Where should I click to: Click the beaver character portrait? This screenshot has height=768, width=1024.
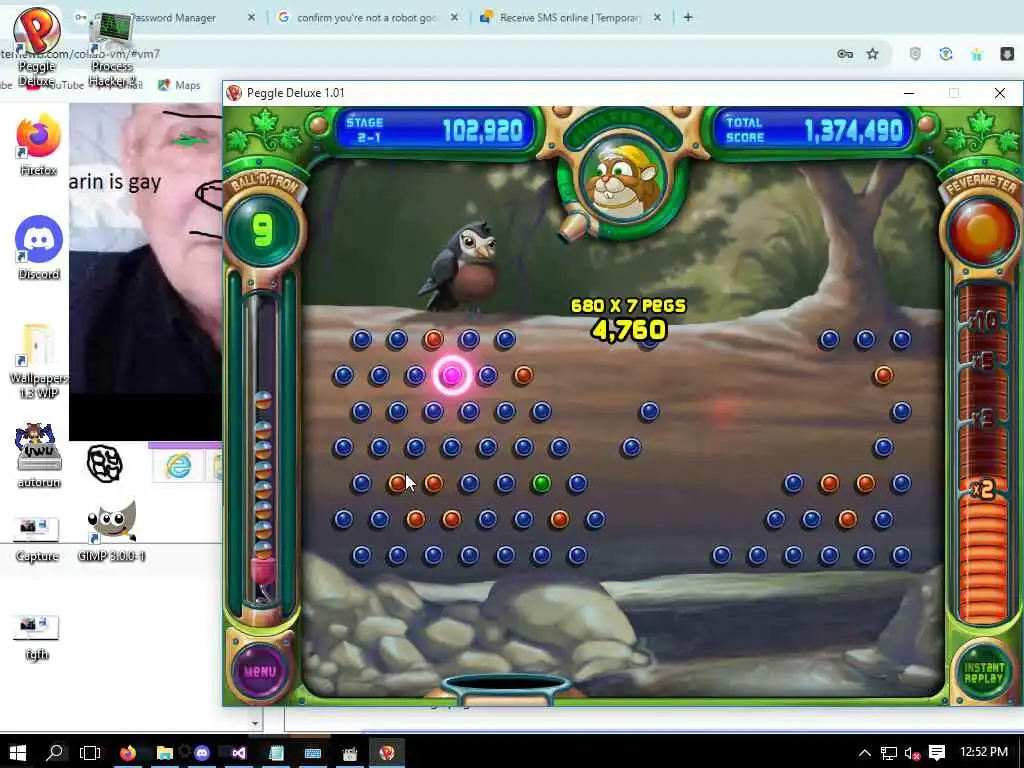[x=622, y=180]
